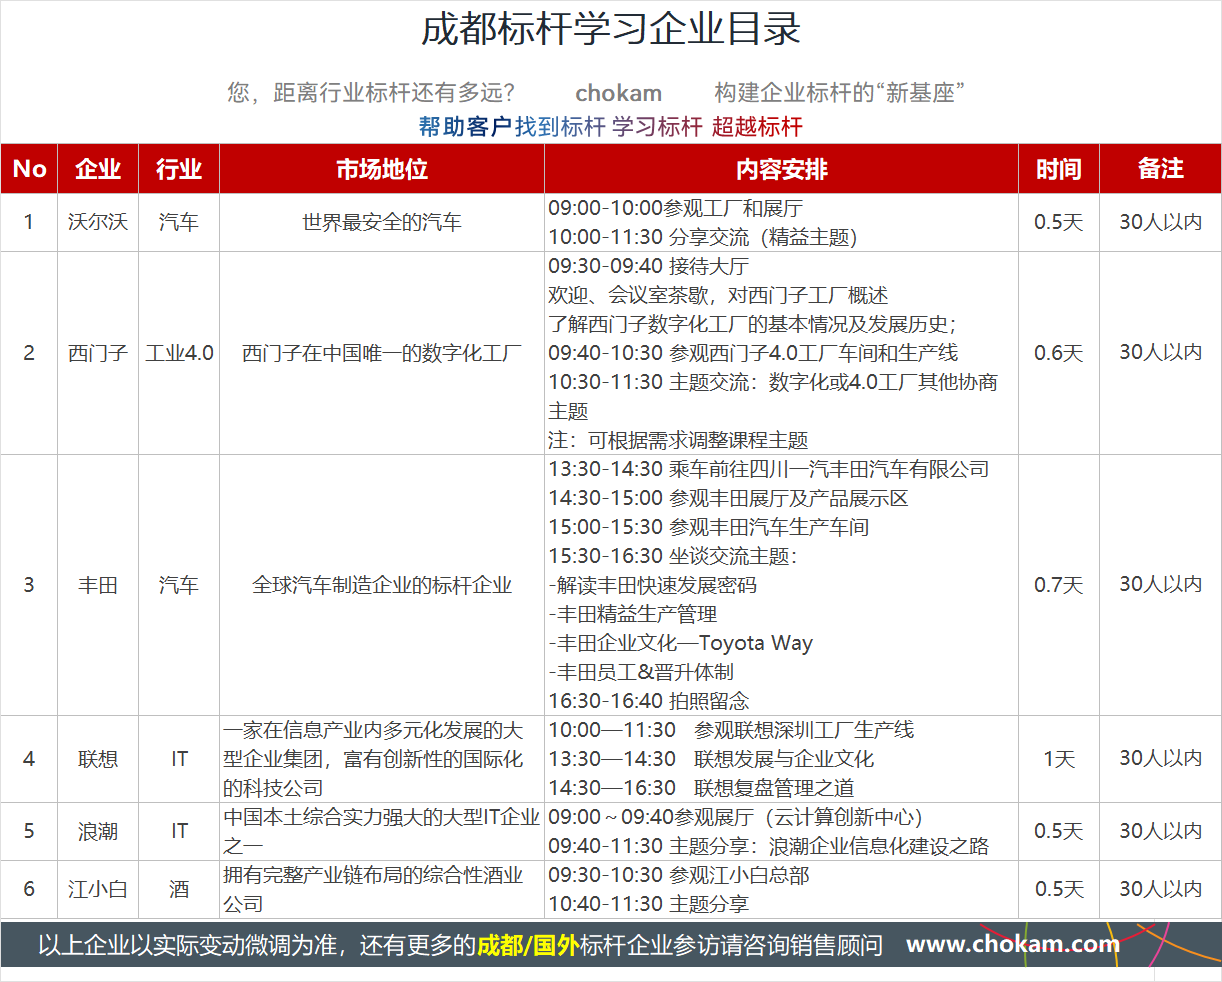Select the 0.5天 cell in 沃尔沃 row
Screen dimensions: 1222x982
coord(1059,222)
